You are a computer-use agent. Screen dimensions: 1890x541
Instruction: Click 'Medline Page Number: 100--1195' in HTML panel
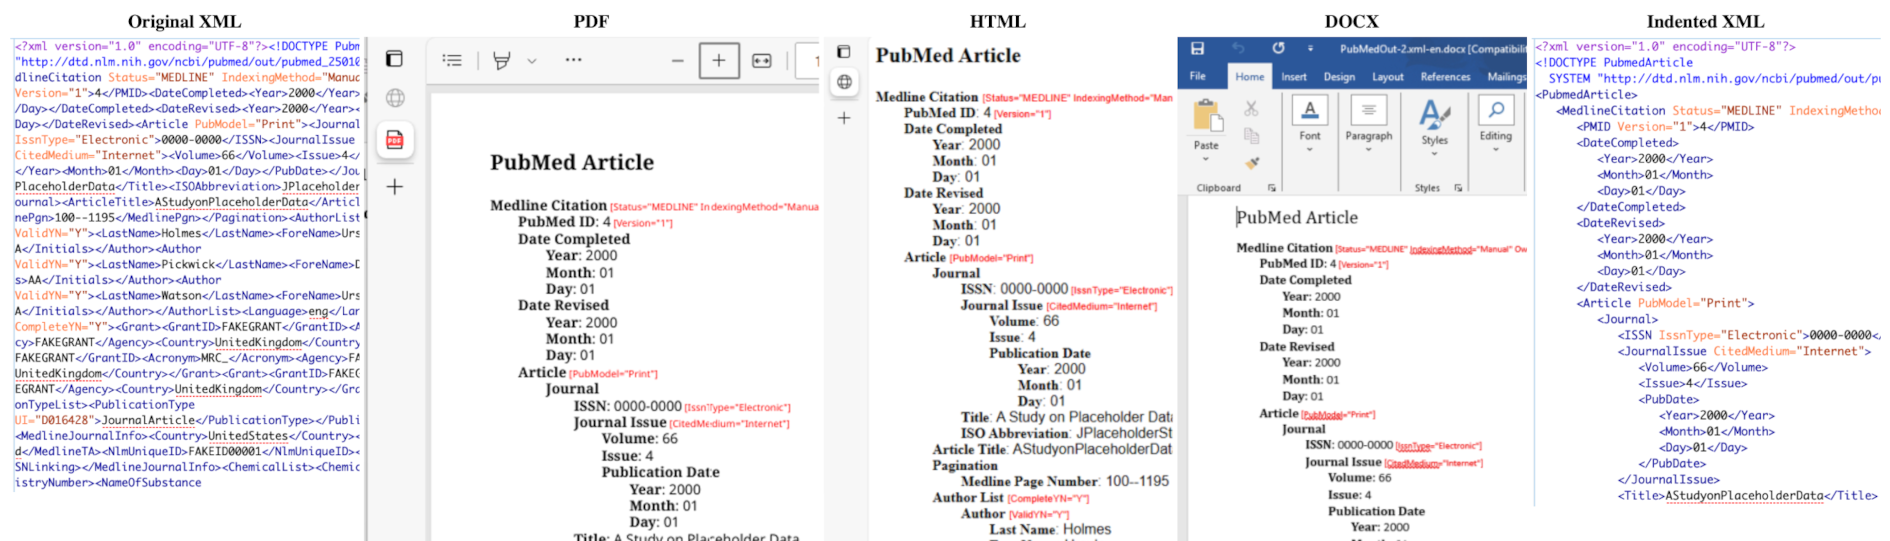(x=1065, y=481)
